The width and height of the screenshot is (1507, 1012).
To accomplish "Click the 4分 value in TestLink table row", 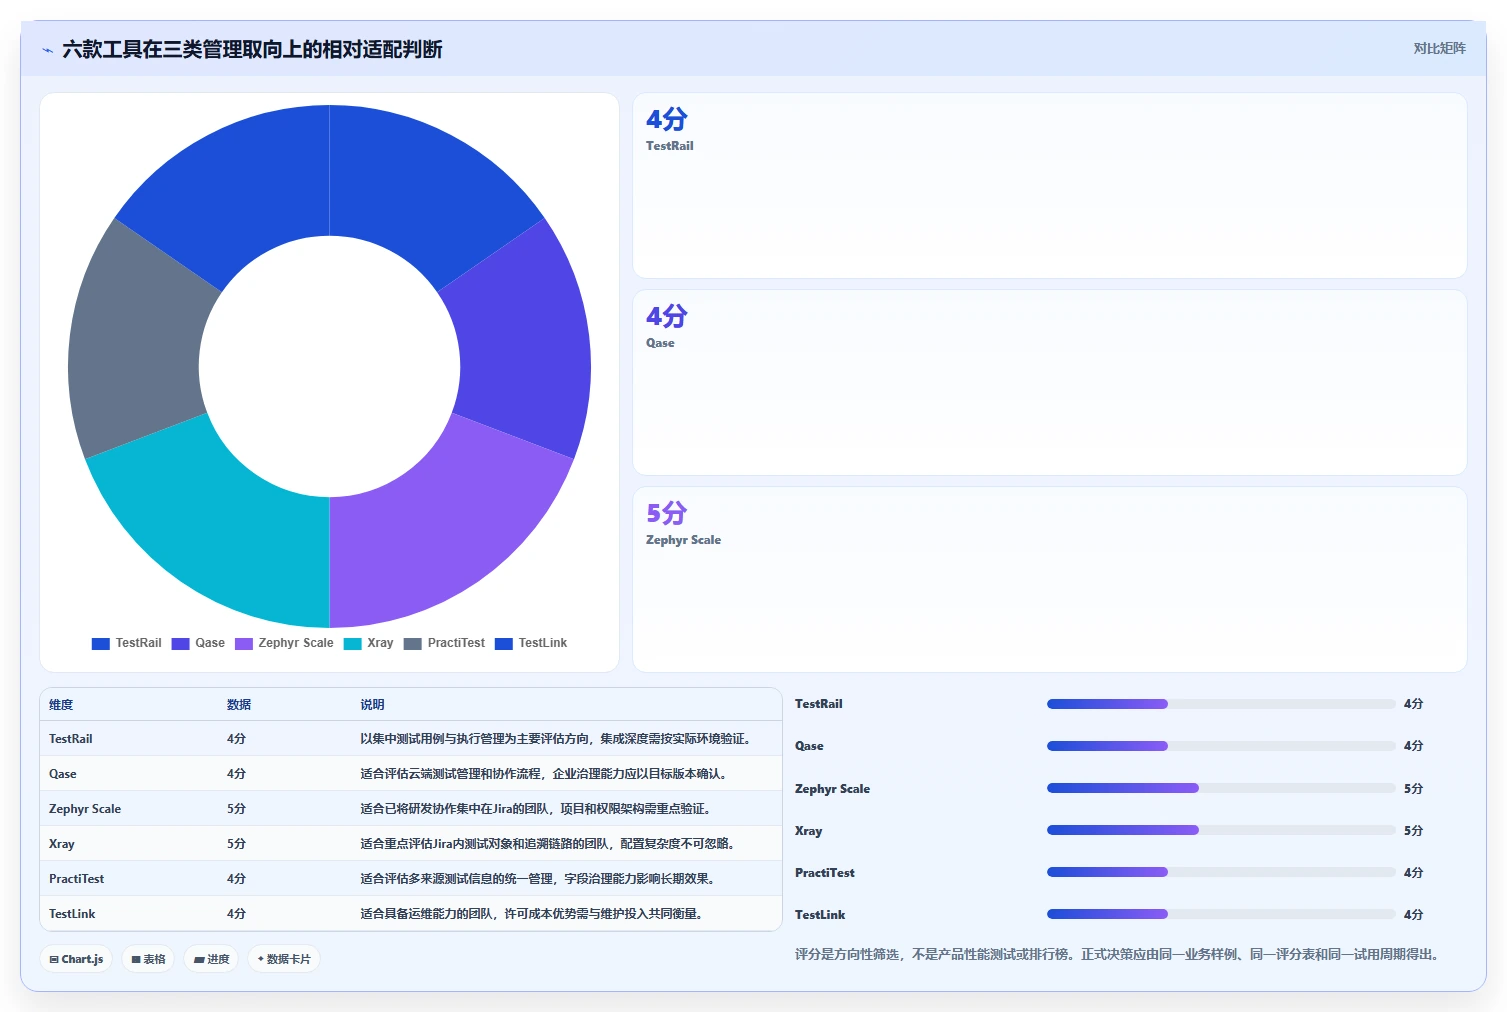I will [236, 914].
